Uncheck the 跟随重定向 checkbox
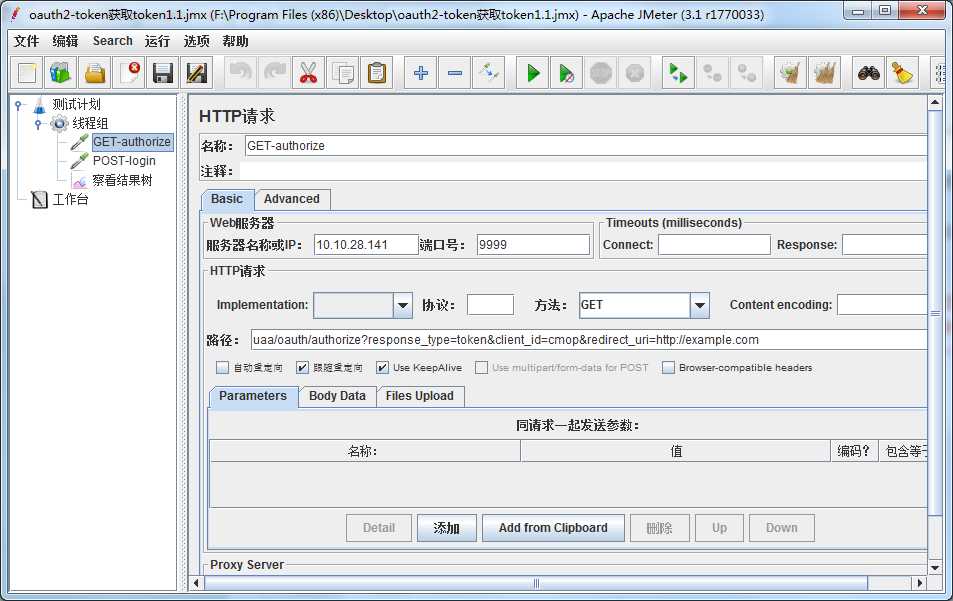This screenshot has width=953, height=601. (x=302, y=368)
